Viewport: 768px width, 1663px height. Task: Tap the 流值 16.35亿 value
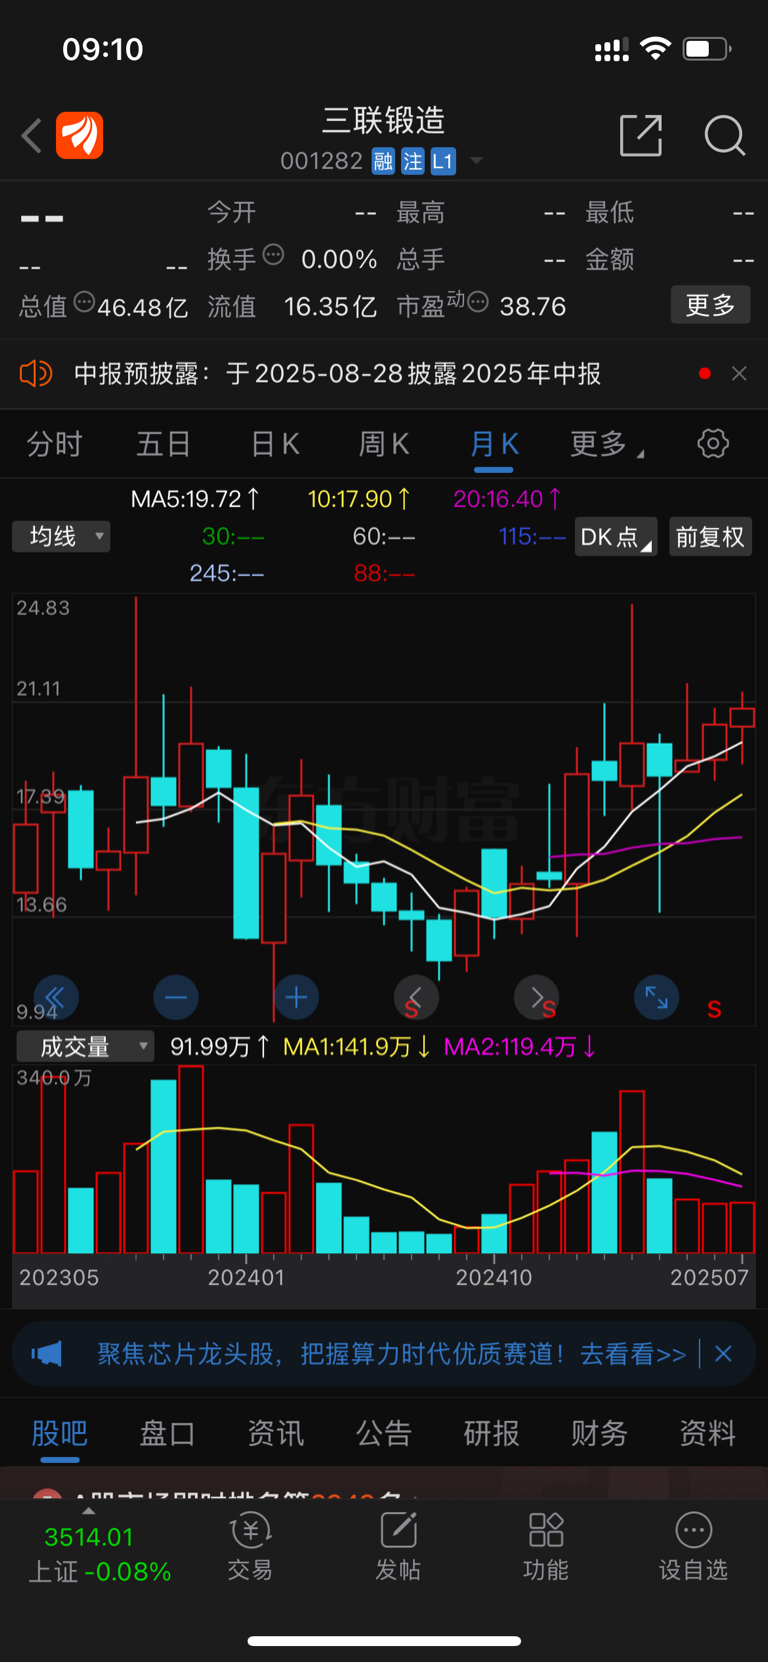pos(292,306)
